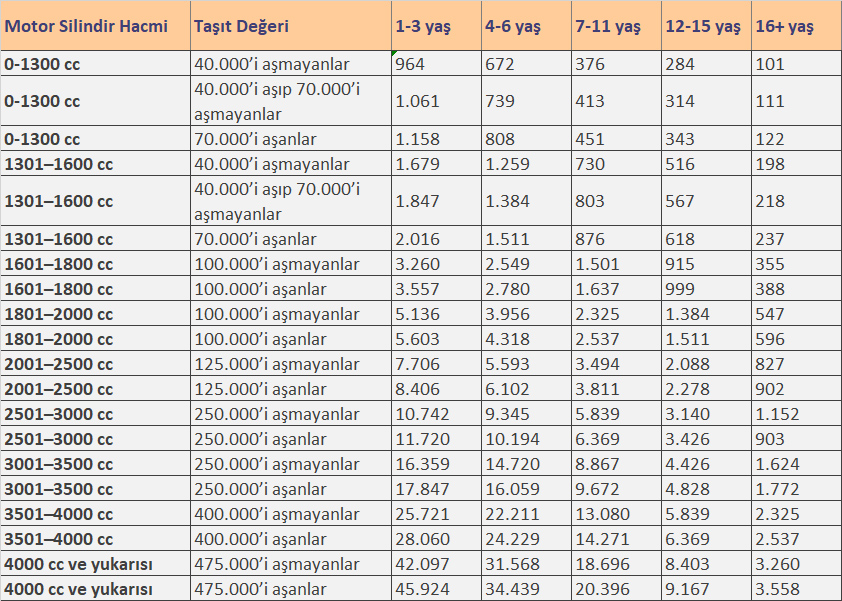Click the cell with value 7.706

point(435,364)
